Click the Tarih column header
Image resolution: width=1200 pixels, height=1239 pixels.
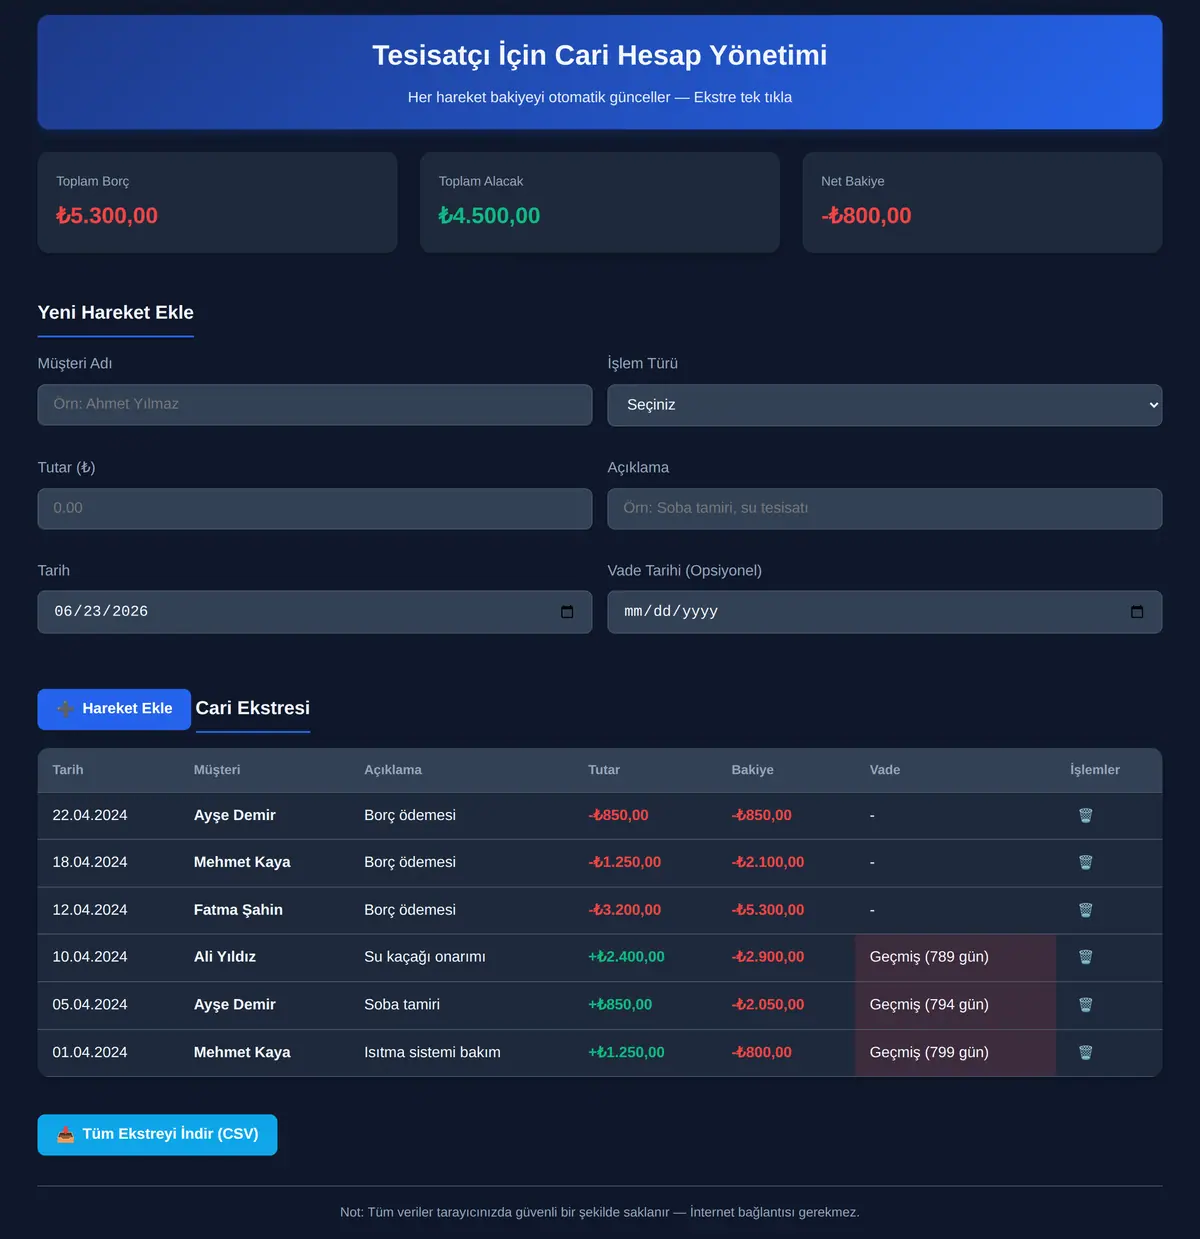click(68, 770)
